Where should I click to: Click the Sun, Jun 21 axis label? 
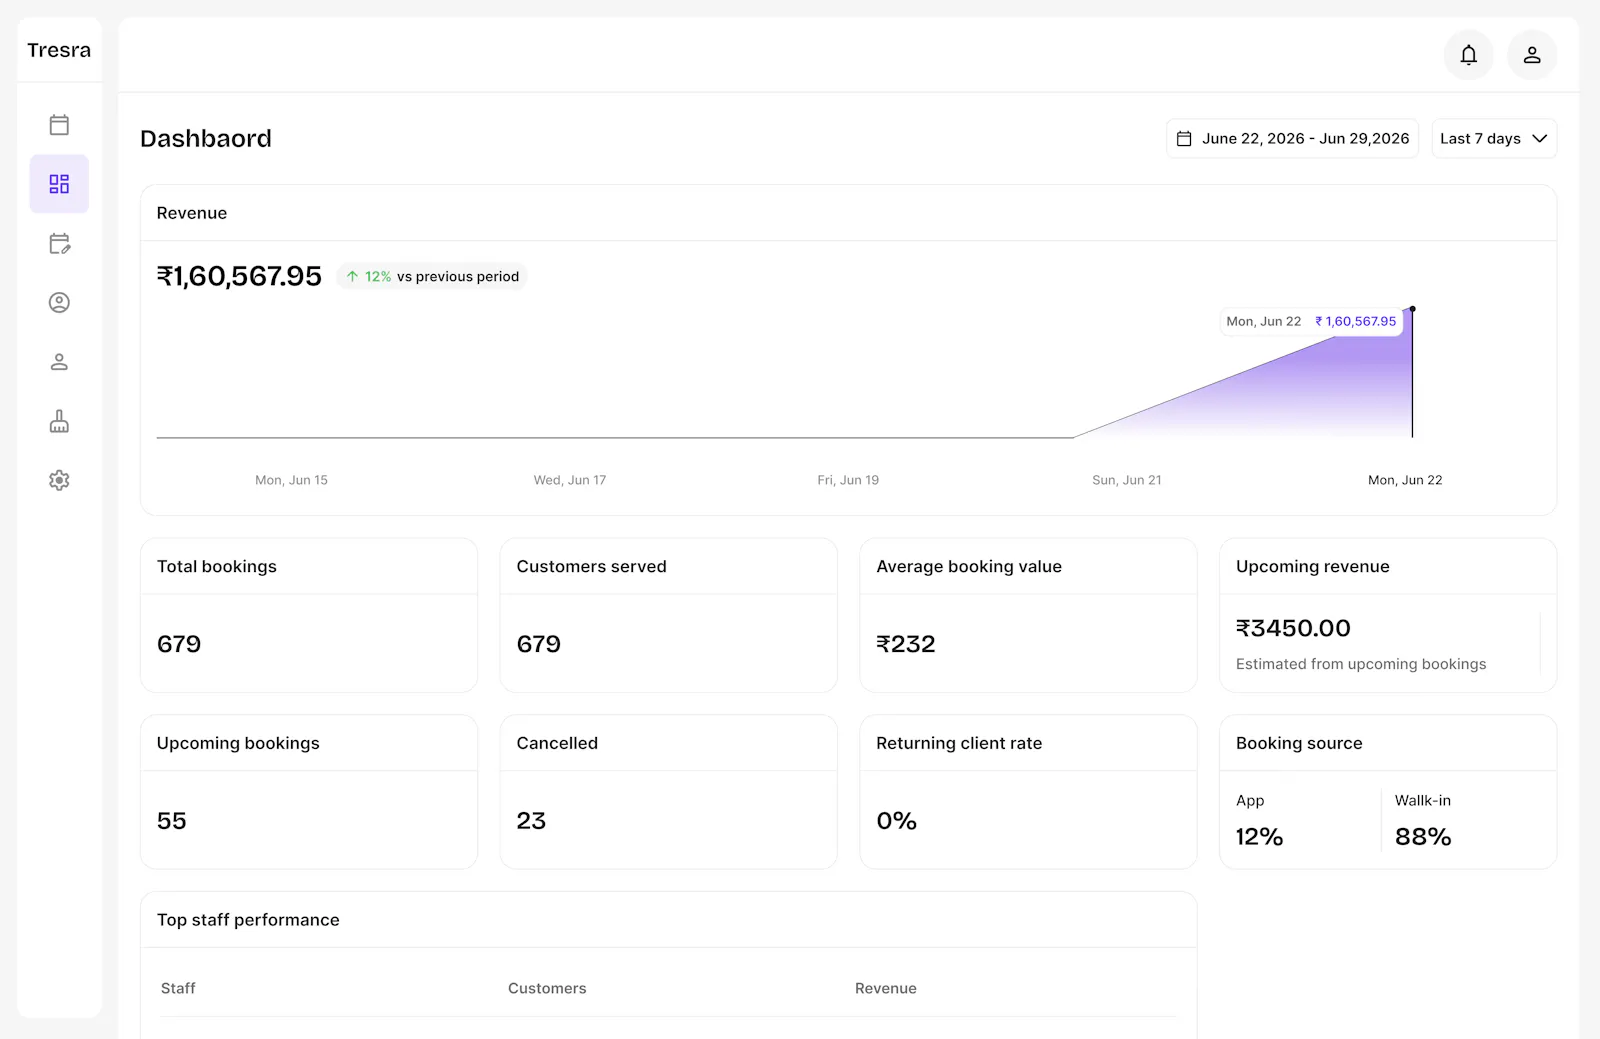(1127, 480)
